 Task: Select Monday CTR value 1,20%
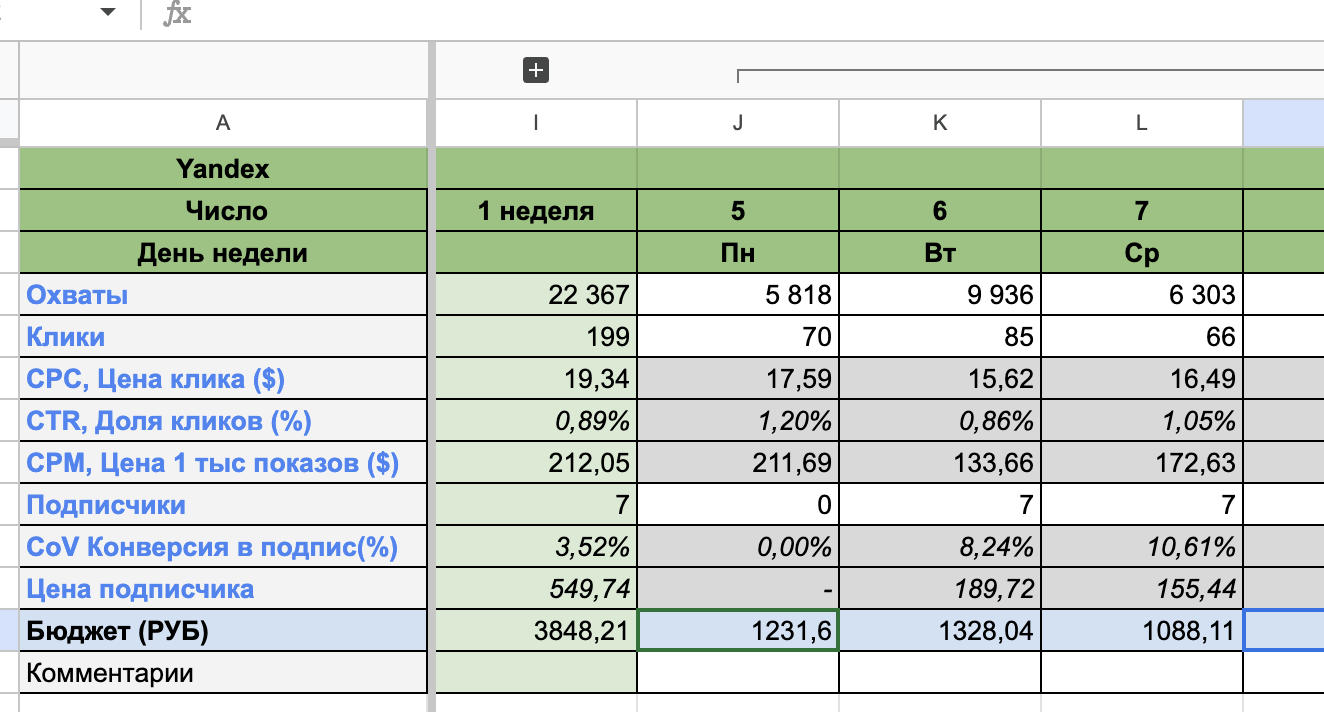[738, 421]
